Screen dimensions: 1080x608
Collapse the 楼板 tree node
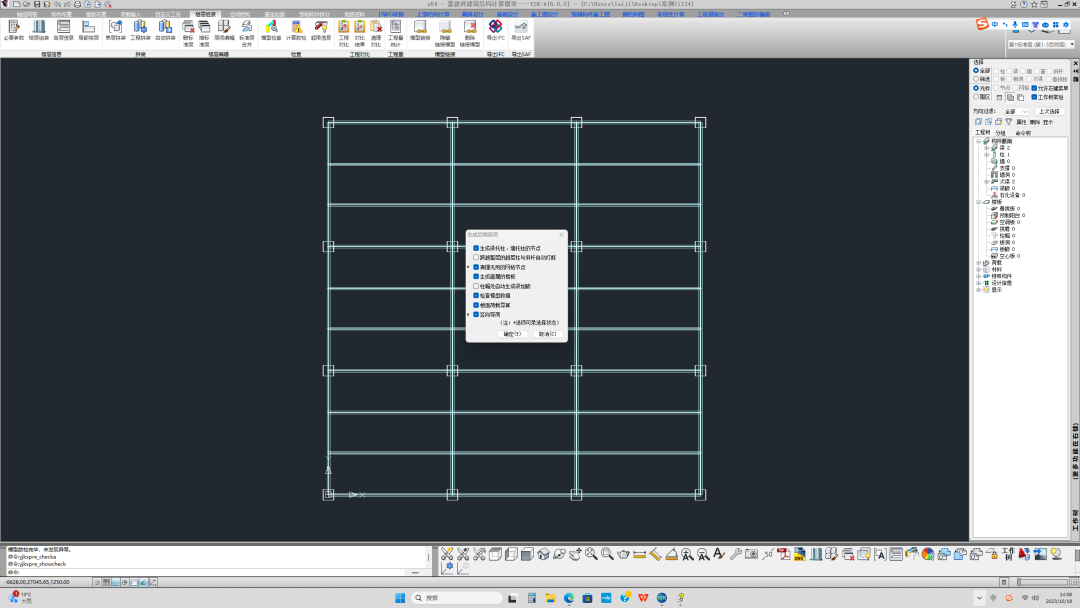(x=979, y=202)
